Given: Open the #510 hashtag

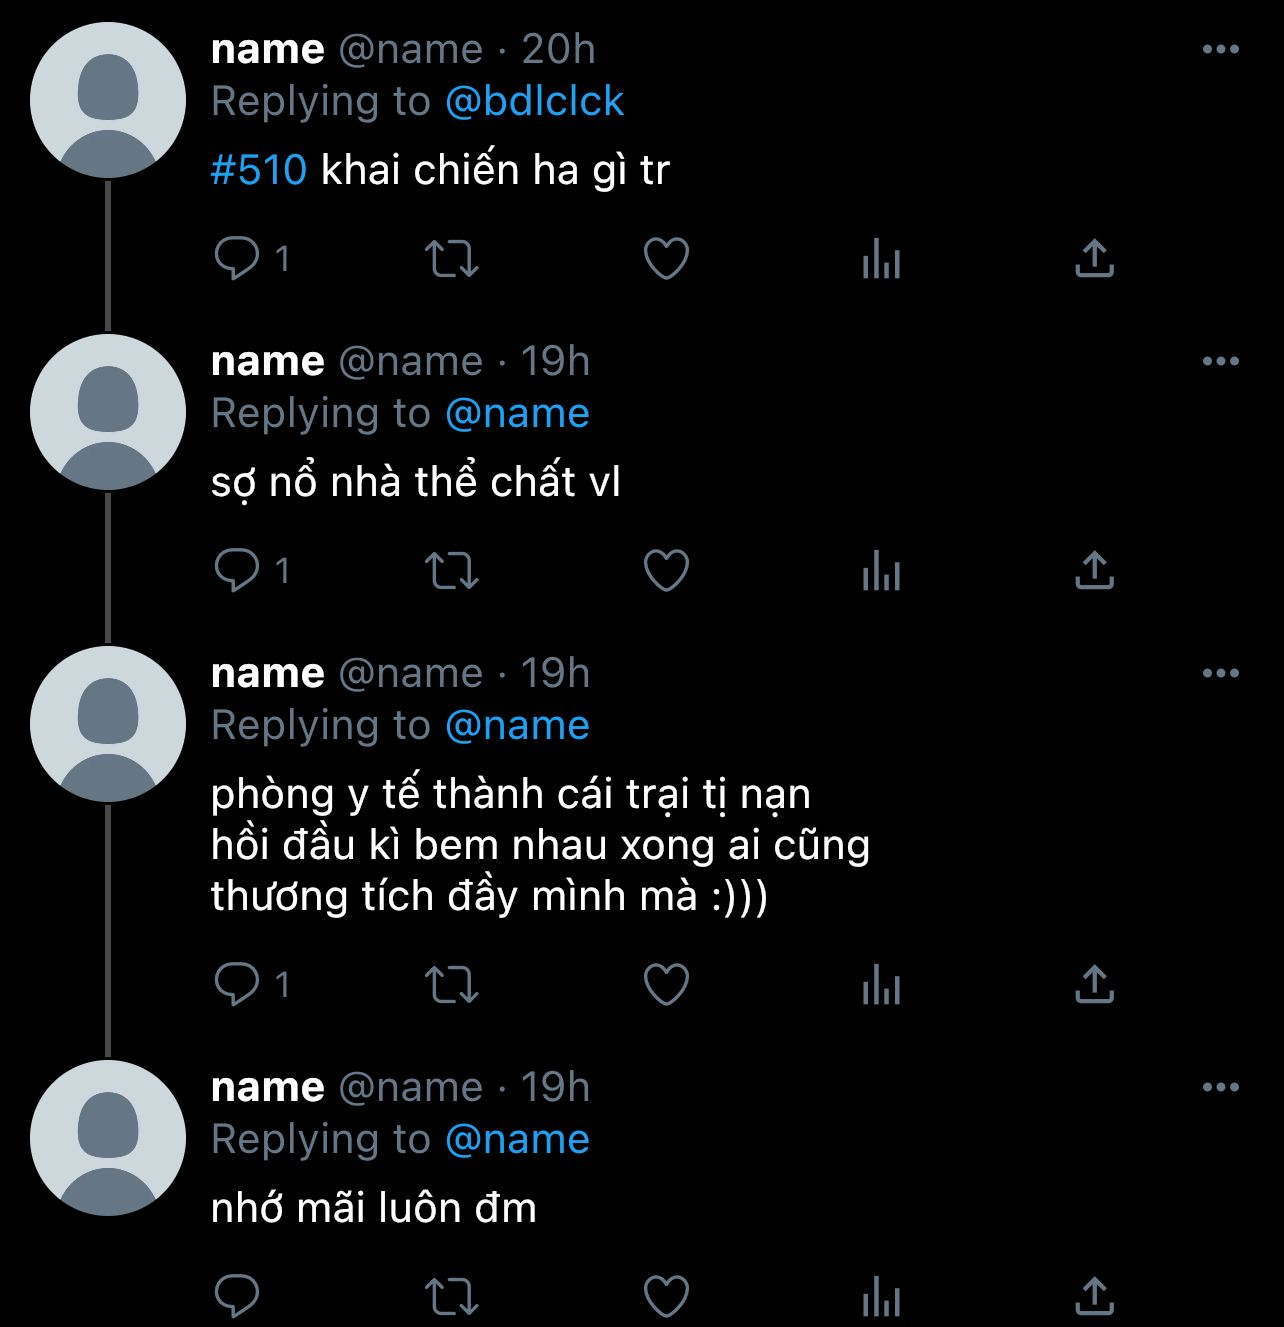Looking at the screenshot, I should [259, 170].
